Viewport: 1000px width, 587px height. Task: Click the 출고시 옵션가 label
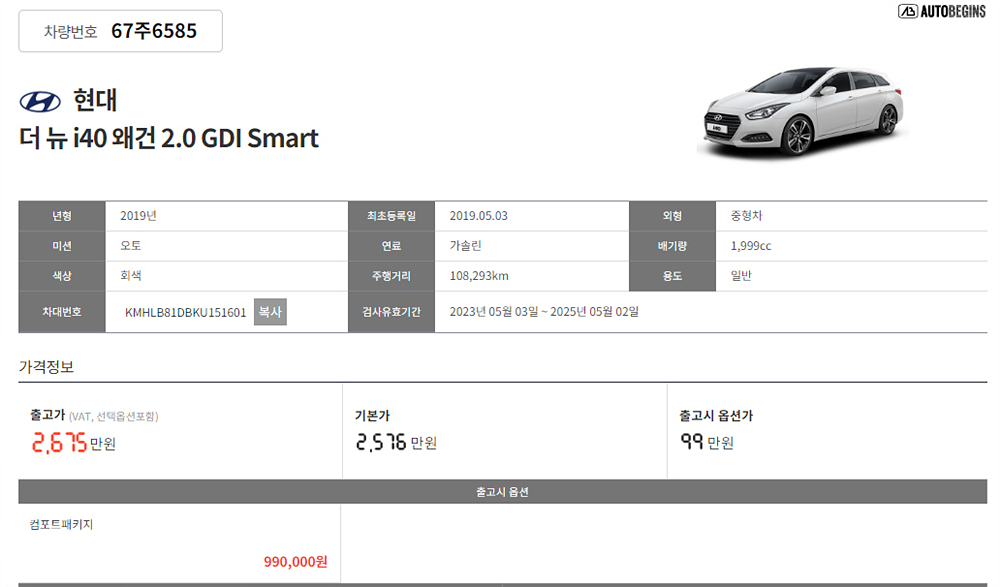pyautogui.click(x=716, y=415)
